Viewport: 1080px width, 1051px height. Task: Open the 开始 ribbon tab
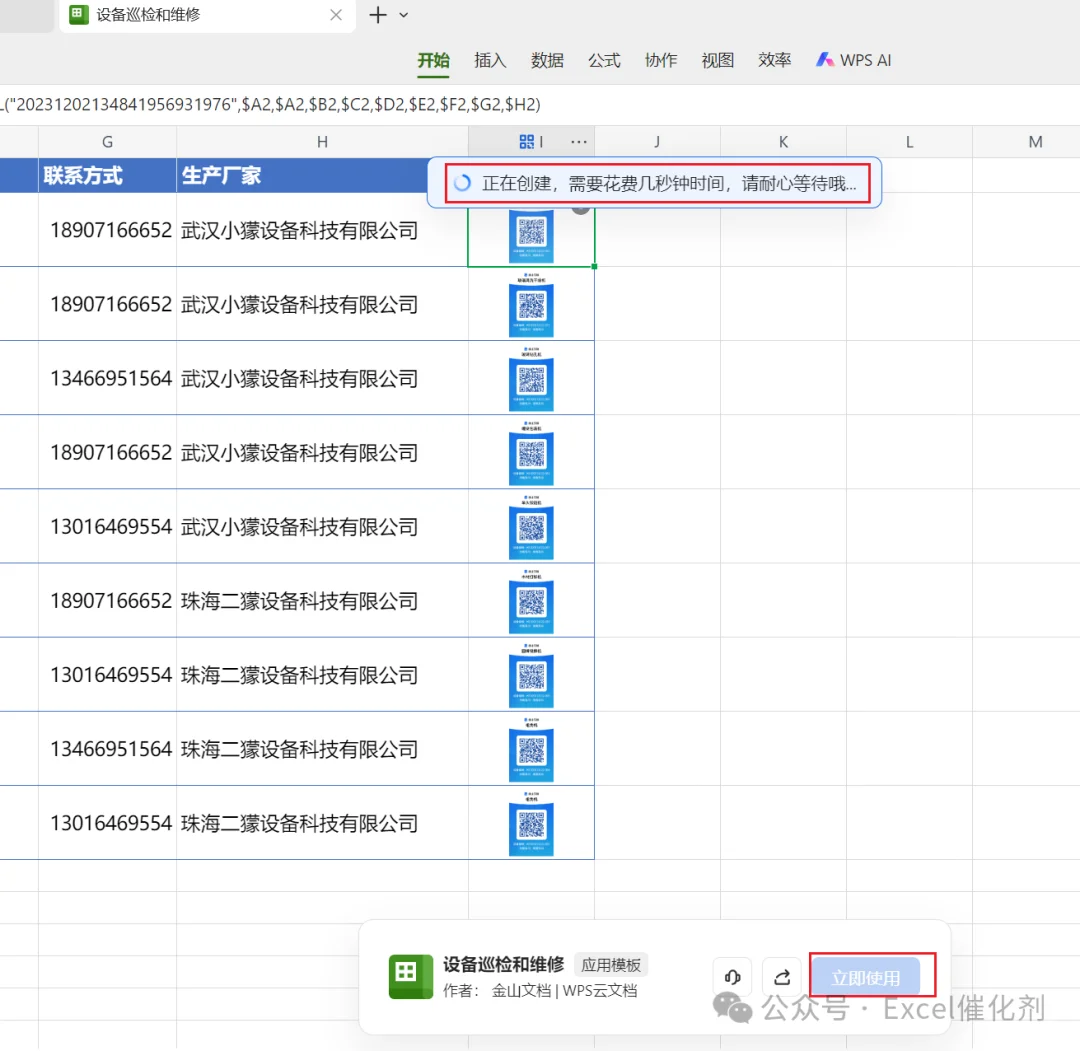tap(433, 61)
